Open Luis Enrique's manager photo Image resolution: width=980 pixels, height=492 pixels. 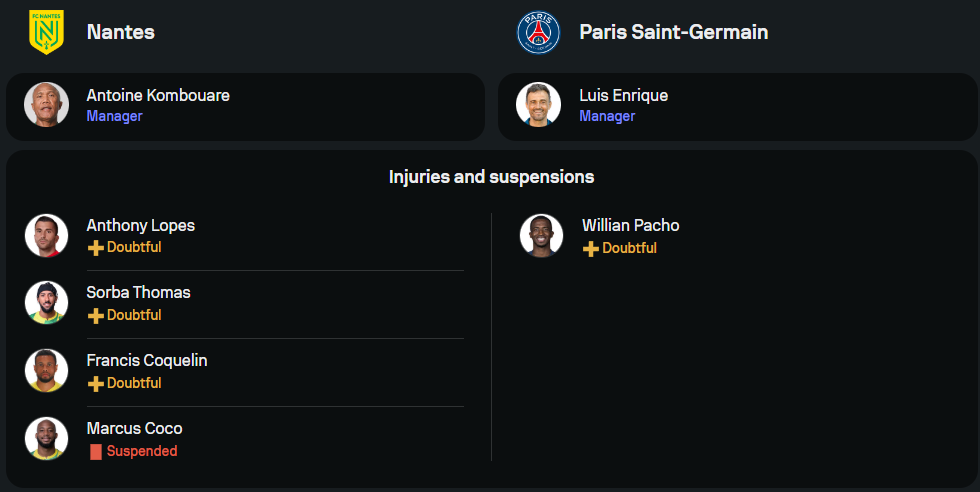pos(539,105)
